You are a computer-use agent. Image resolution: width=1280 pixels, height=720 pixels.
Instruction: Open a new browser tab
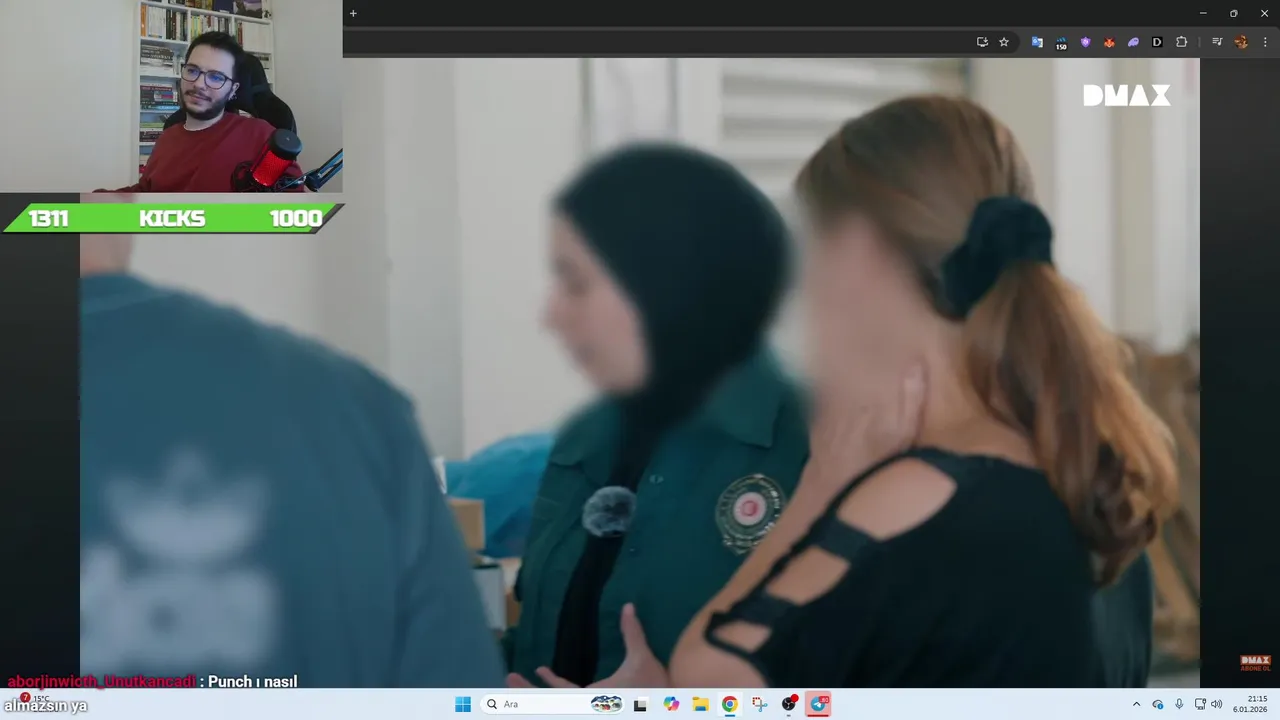tap(353, 13)
